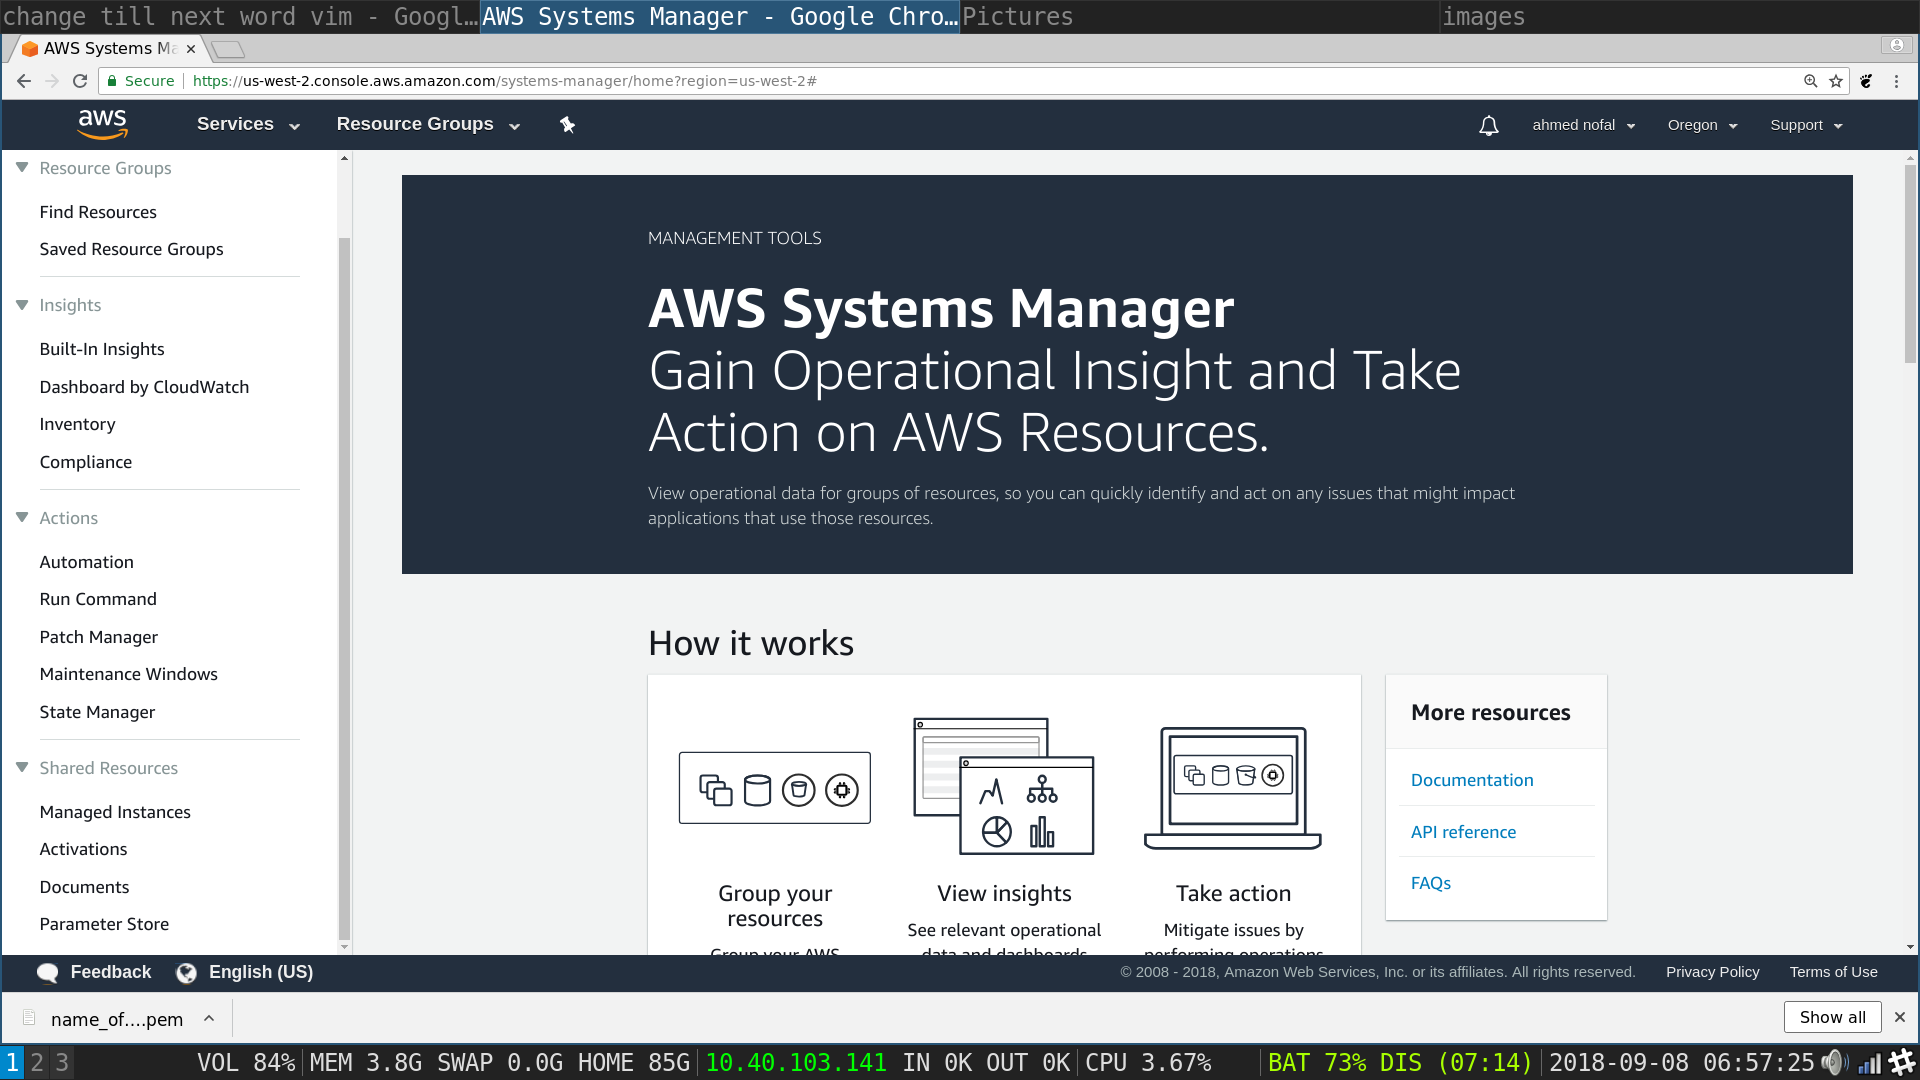Image resolution: width=1920 pixels, height=1080 pixels.
Task: Open the Documentation link
Action: click(x=1471, y=780)
